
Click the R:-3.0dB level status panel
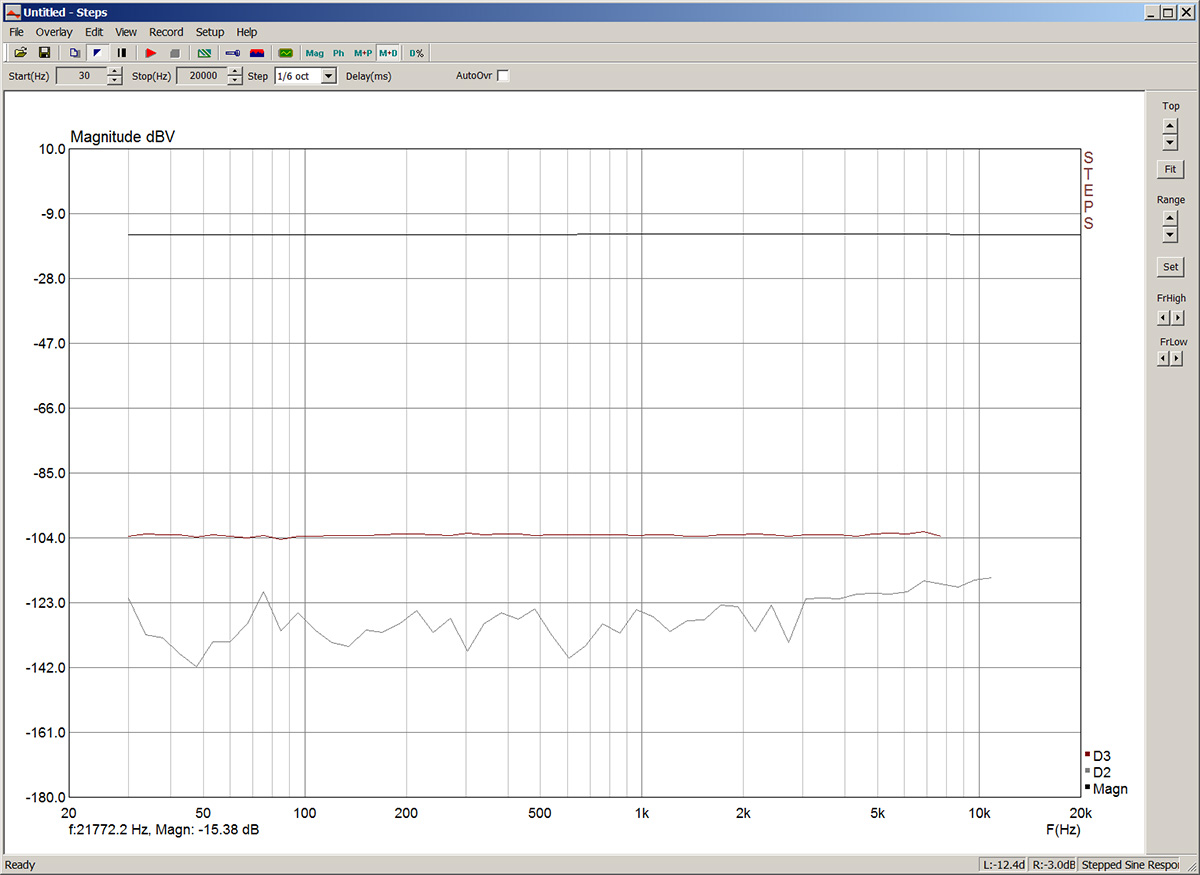coord(1052,865)
